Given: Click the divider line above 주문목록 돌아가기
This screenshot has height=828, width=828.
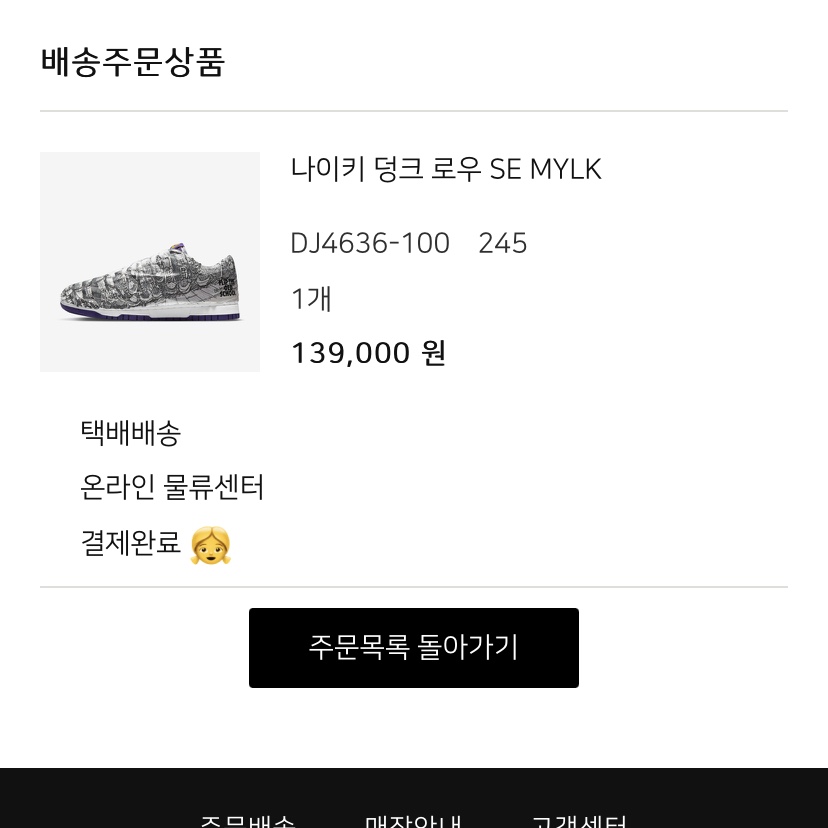Looking at the screenshot, I should (x=414, y=587).
